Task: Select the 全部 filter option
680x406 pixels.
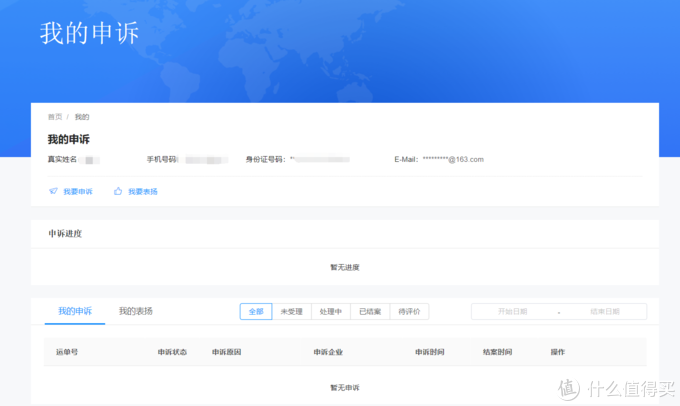Action: tap(256, 311)
